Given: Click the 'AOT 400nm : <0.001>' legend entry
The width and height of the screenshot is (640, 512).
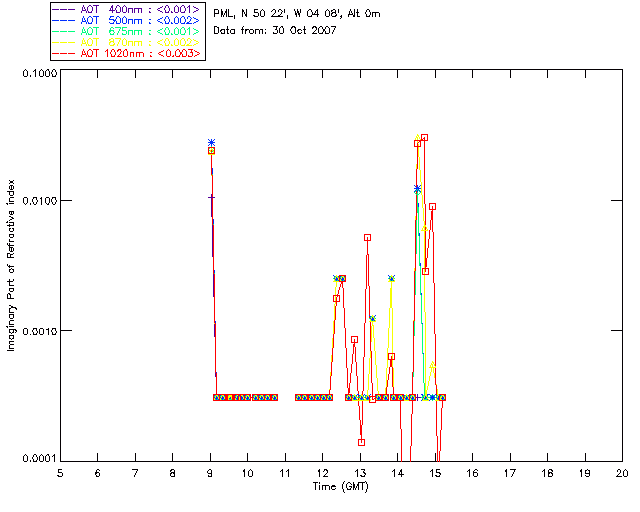Looking at the screenshot, I should click(x=126, y=9).
